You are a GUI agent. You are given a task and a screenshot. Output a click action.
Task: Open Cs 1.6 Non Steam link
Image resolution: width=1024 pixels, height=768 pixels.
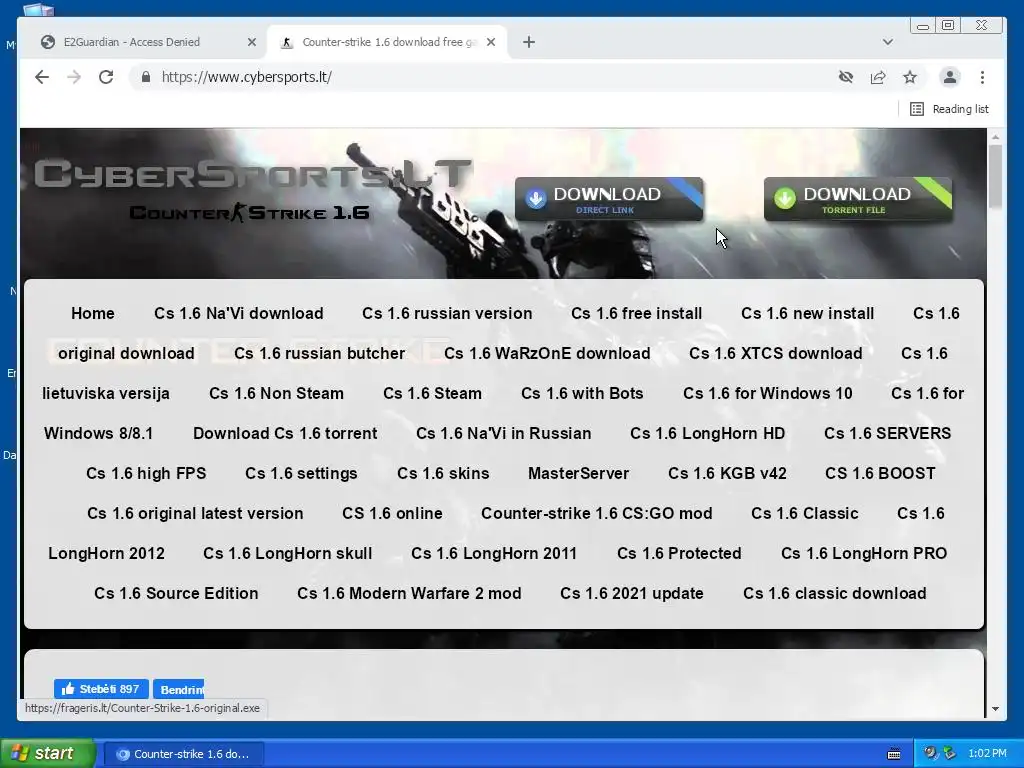point(276,393)
